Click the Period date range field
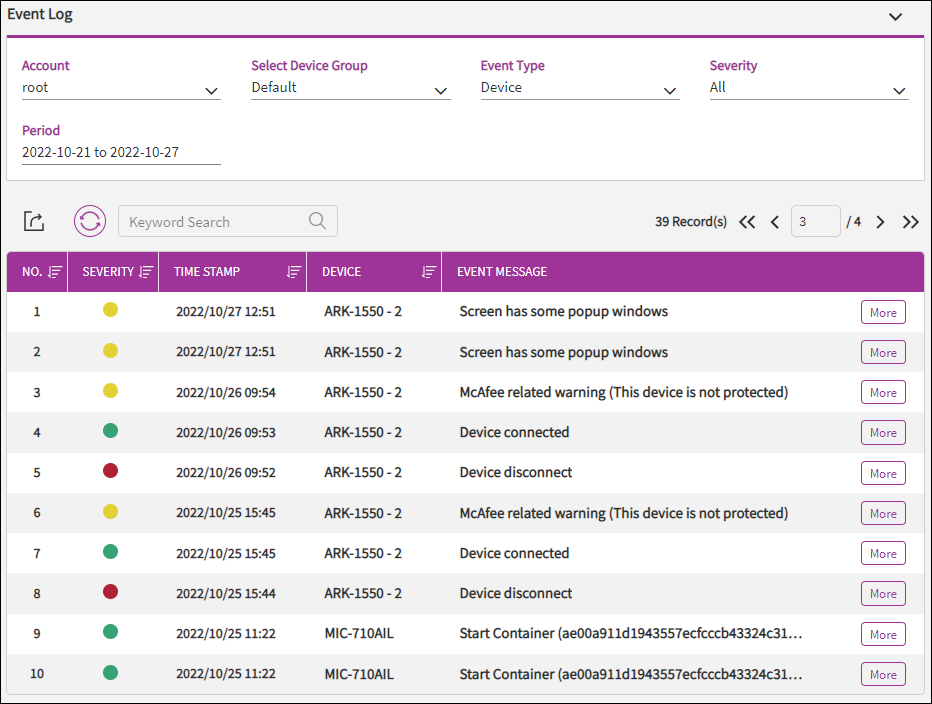 [x=121, y=153]
